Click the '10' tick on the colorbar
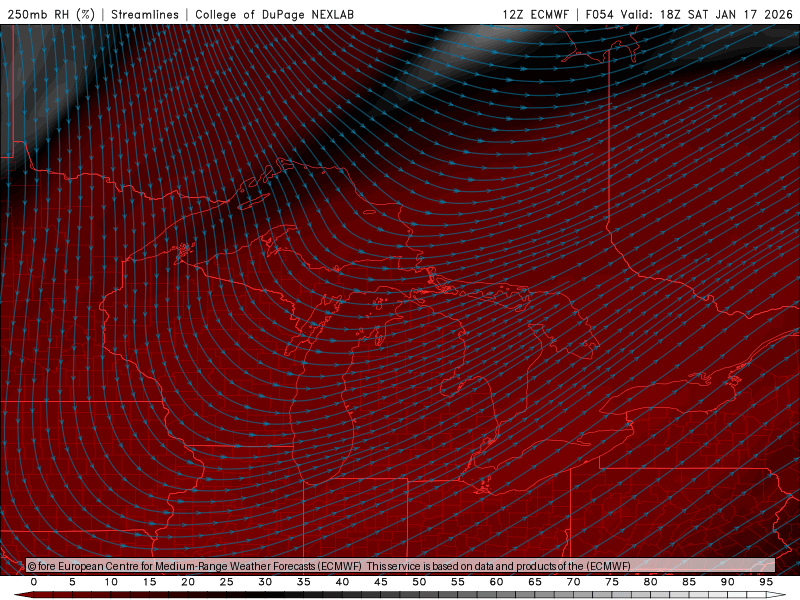The width and height of the screenshot is (800, 600). 111,582
